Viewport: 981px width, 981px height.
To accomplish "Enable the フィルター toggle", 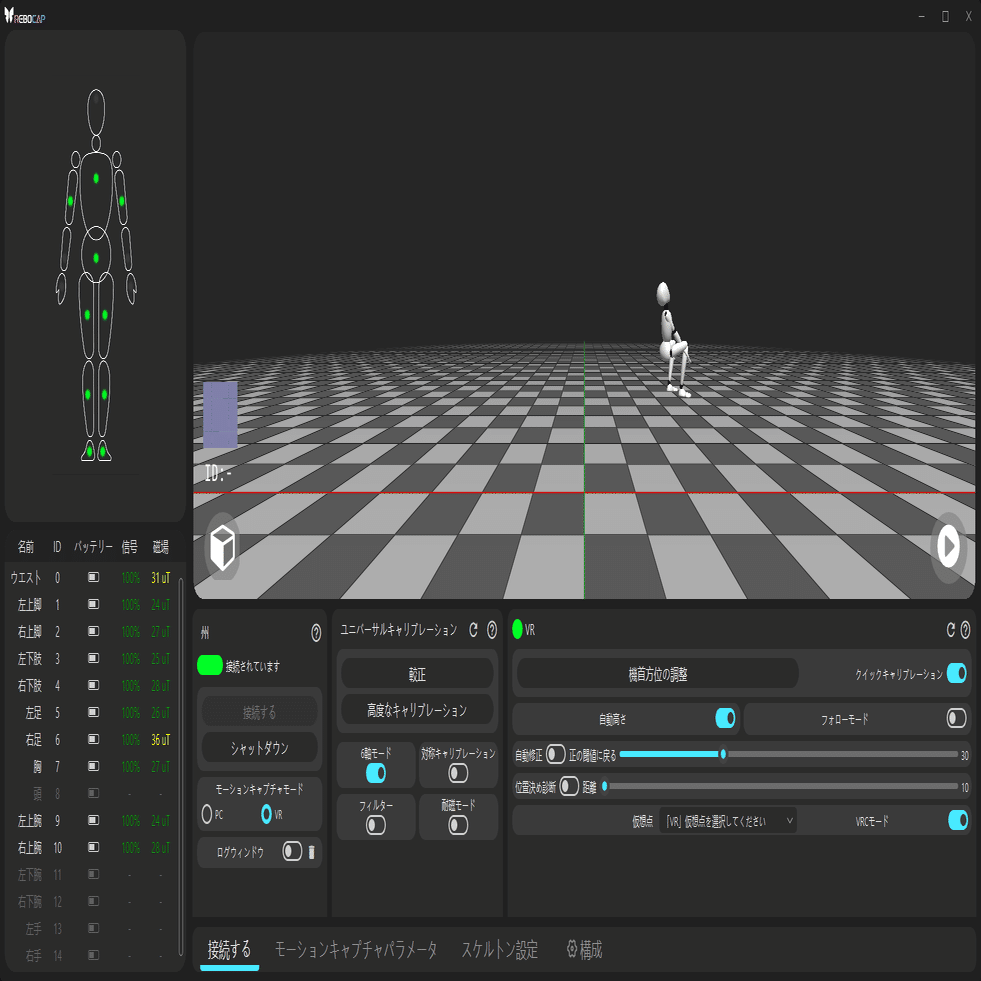I will click(376, 824).
